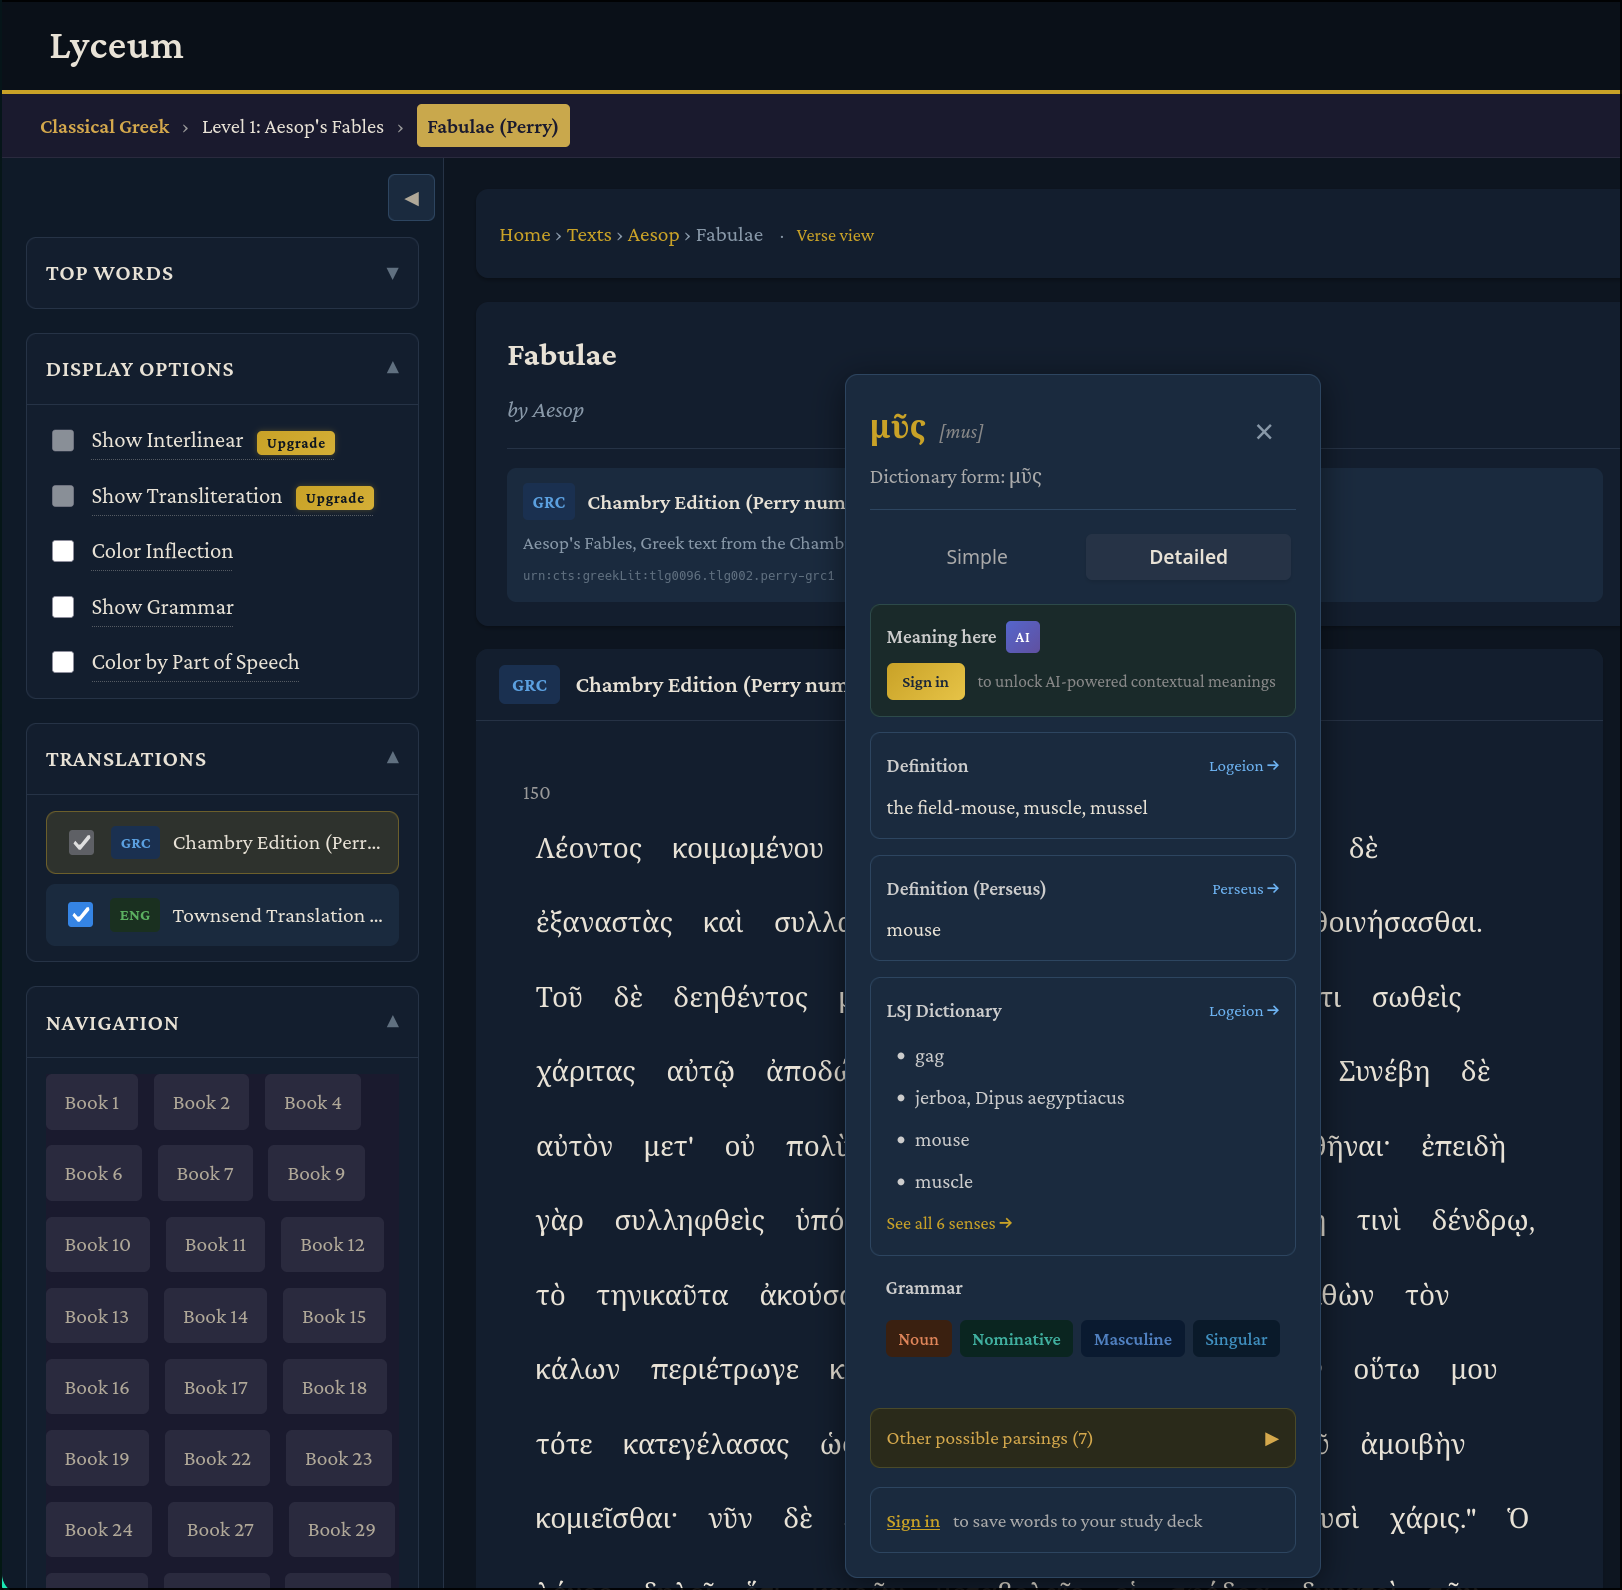Go to Book 7 in navigation
The image size is (1622, 1590).
(205, 1174)
